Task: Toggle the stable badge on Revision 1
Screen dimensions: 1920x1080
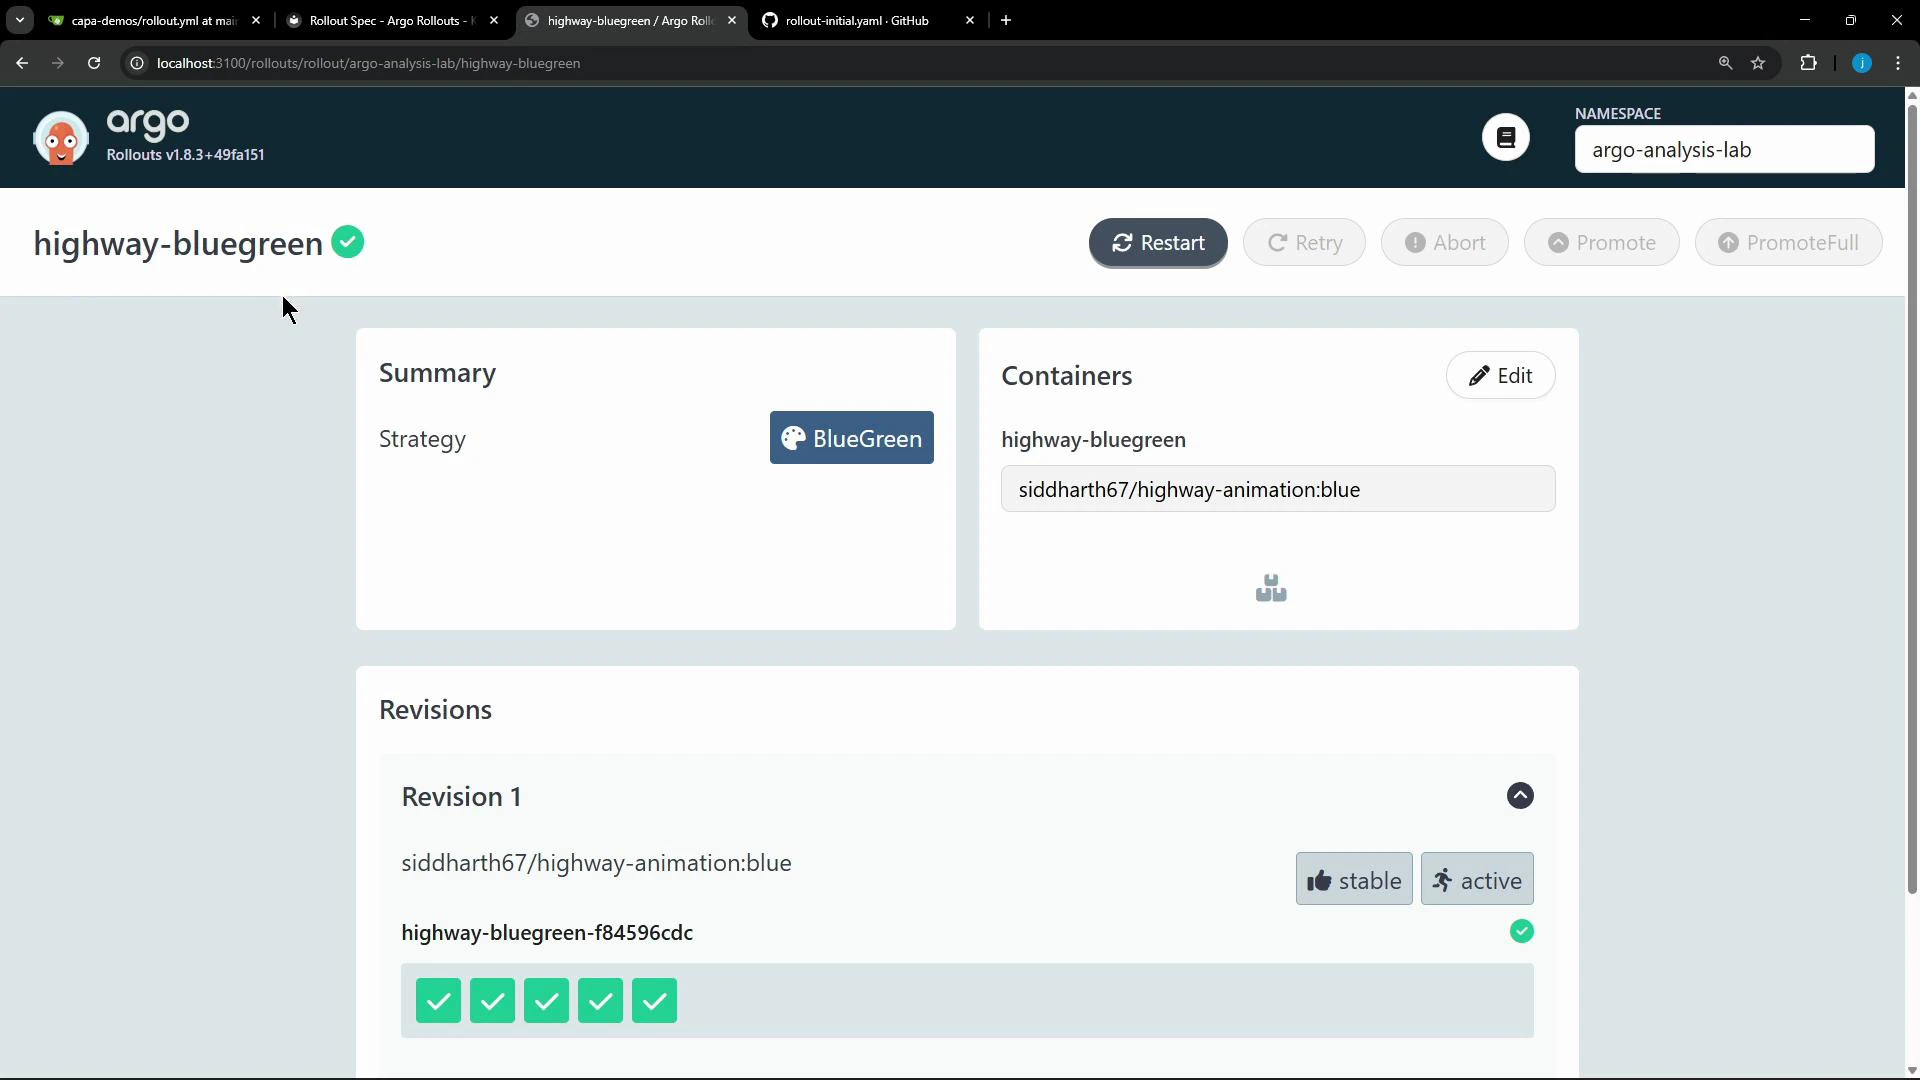Action: point(1354,880)
